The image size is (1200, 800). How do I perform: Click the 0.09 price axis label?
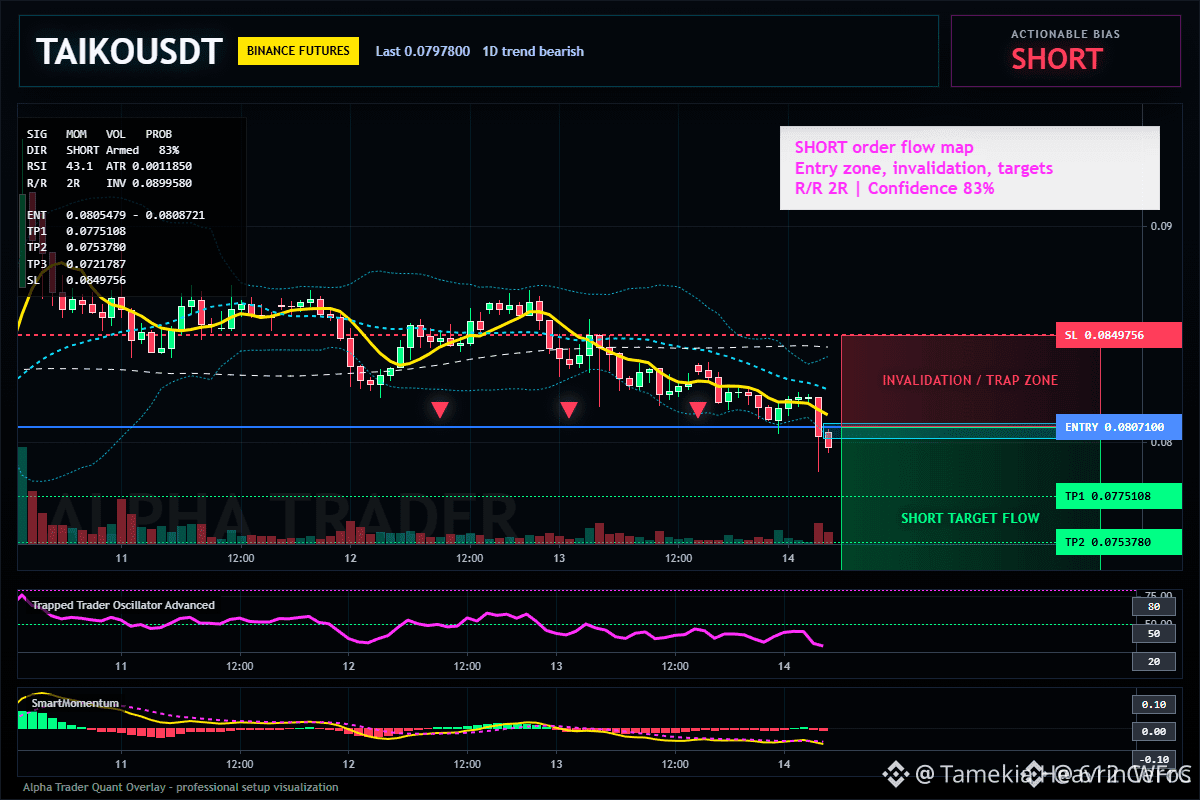[1160, 226]
